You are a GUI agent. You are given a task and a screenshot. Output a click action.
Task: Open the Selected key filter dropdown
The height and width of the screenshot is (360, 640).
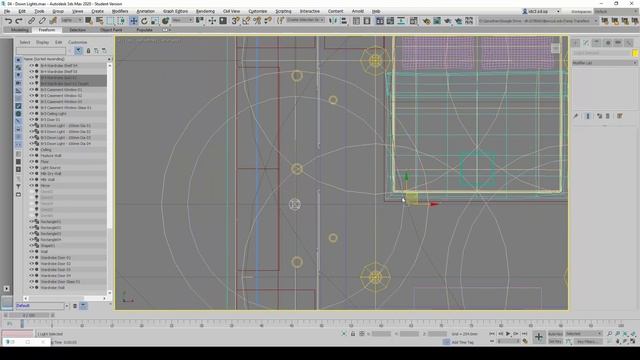pos(584,334)
